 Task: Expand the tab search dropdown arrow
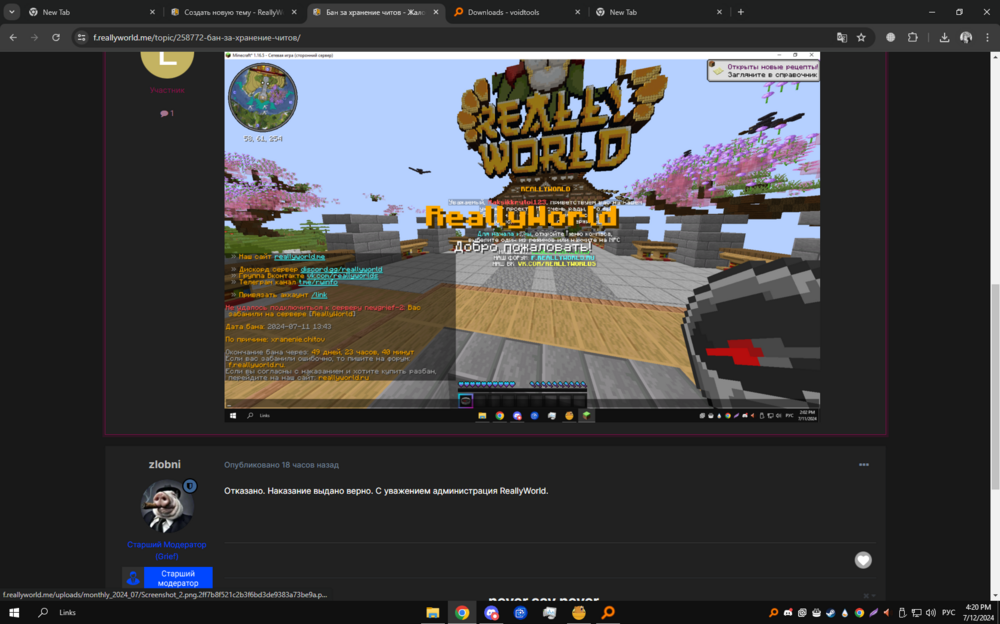coord(11,11)
